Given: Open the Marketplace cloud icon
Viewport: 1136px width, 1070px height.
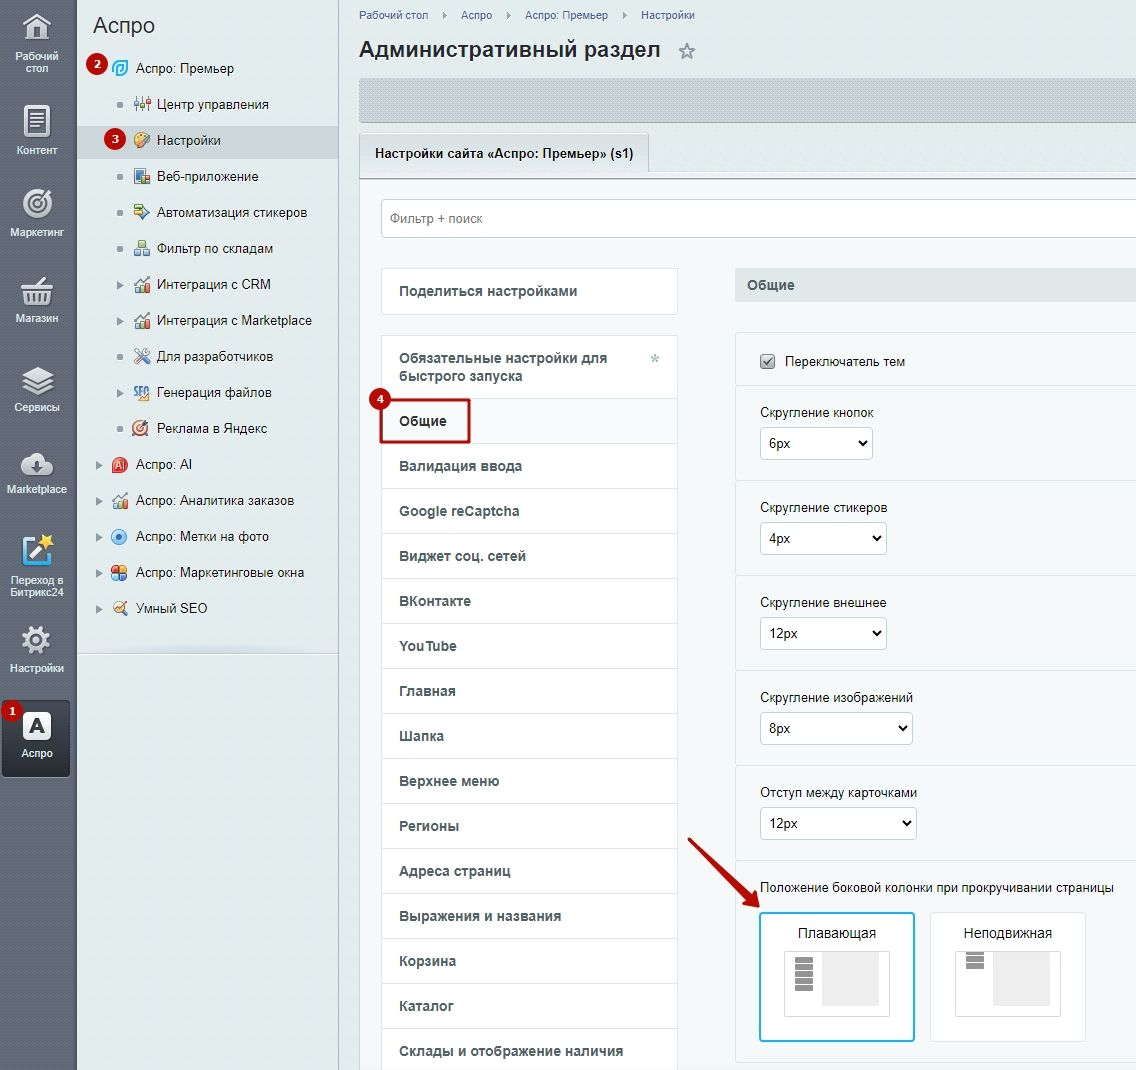Looking at the screenshot, I should coord(37,464).
